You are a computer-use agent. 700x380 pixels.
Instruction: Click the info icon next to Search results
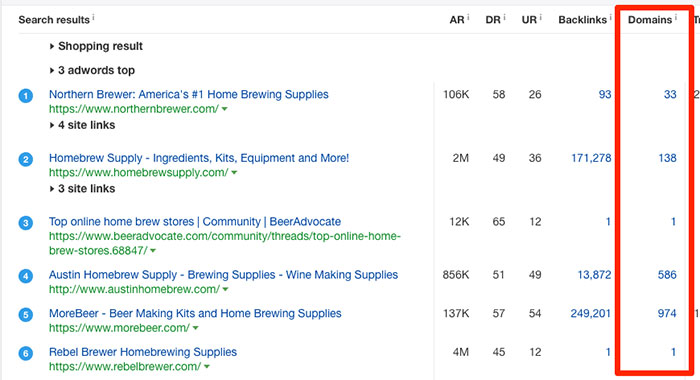point(93,17)
